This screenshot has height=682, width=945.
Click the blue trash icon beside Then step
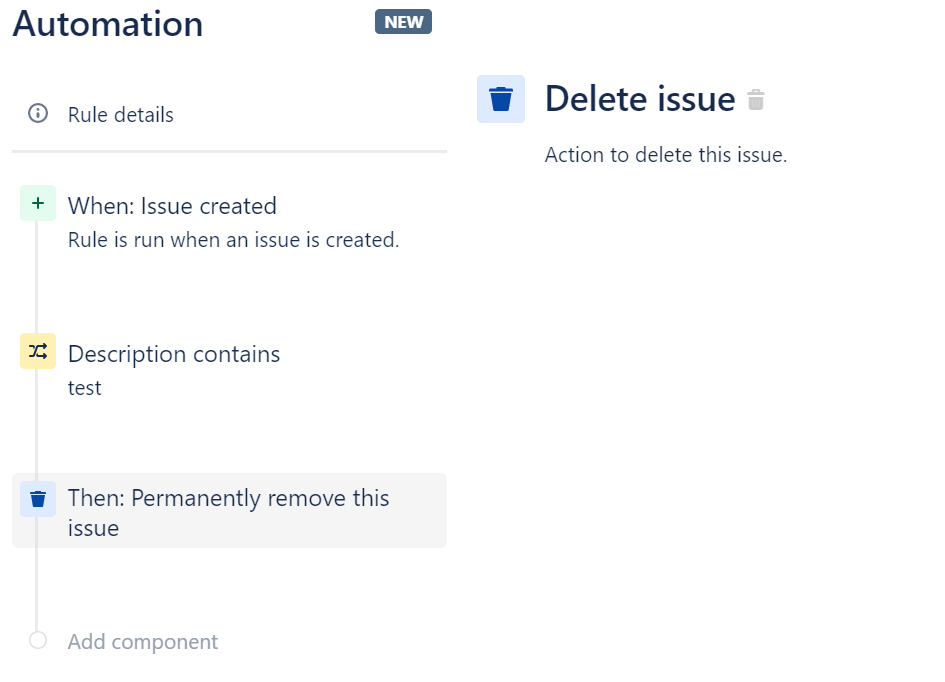37,499
